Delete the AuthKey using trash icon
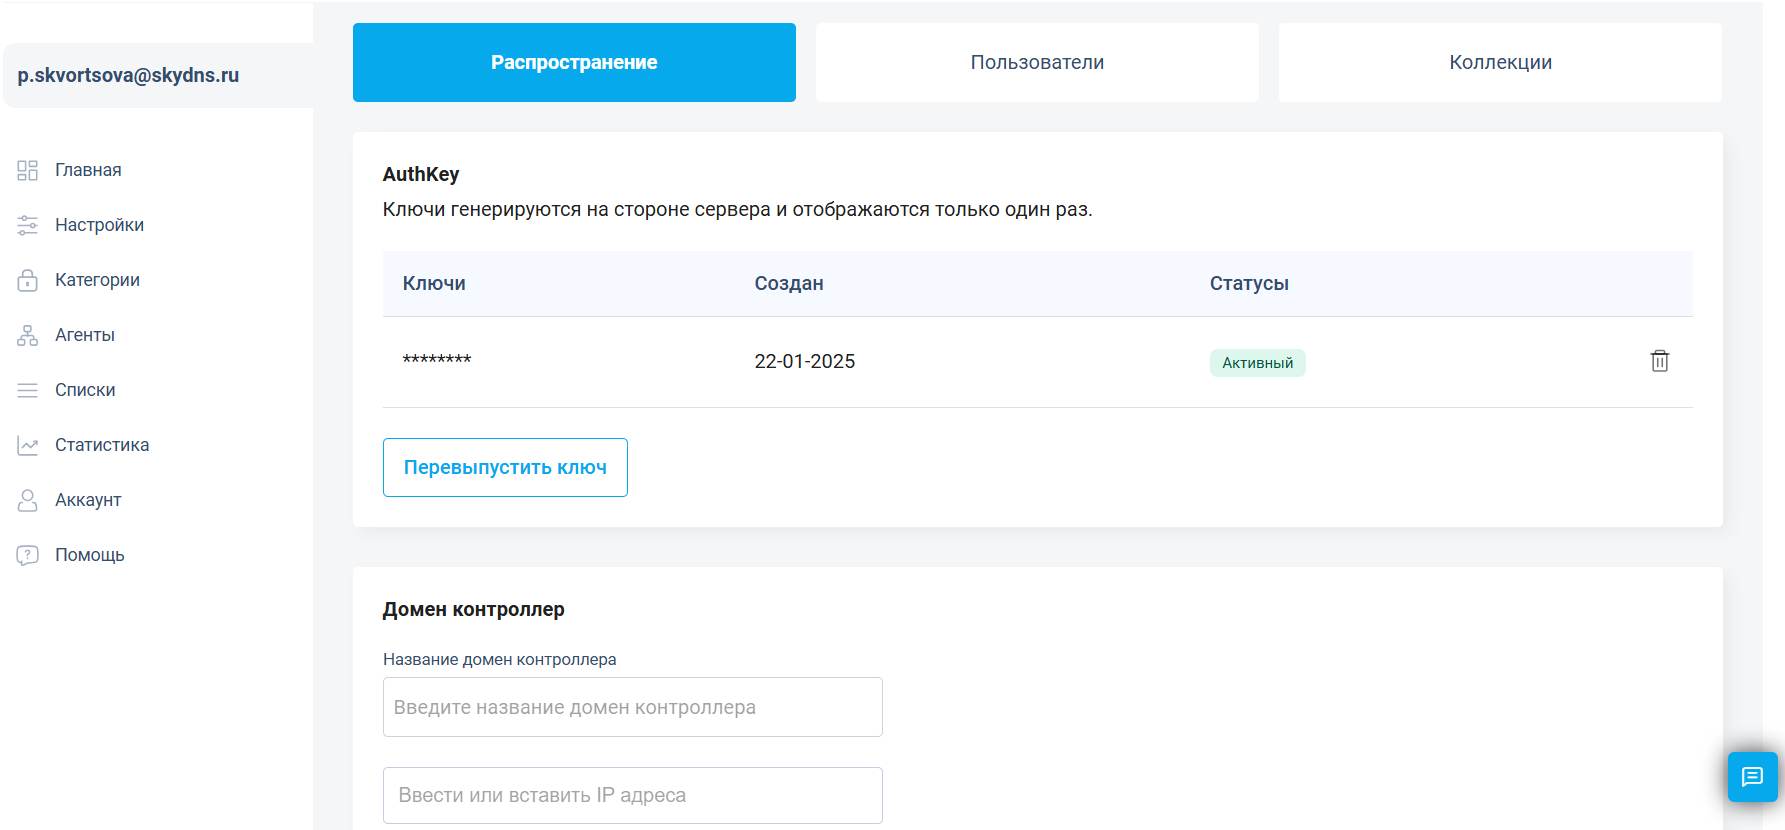 (x=1659, y=361)
